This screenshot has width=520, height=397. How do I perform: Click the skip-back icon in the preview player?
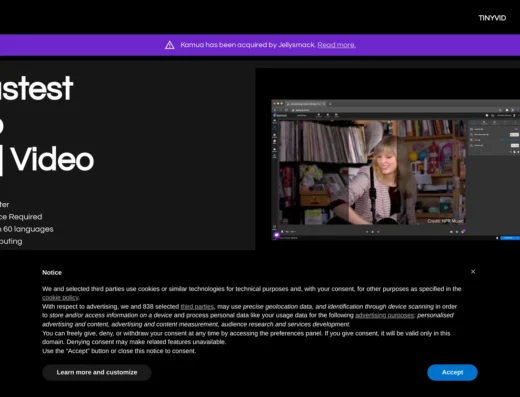[x=367, y=232]
